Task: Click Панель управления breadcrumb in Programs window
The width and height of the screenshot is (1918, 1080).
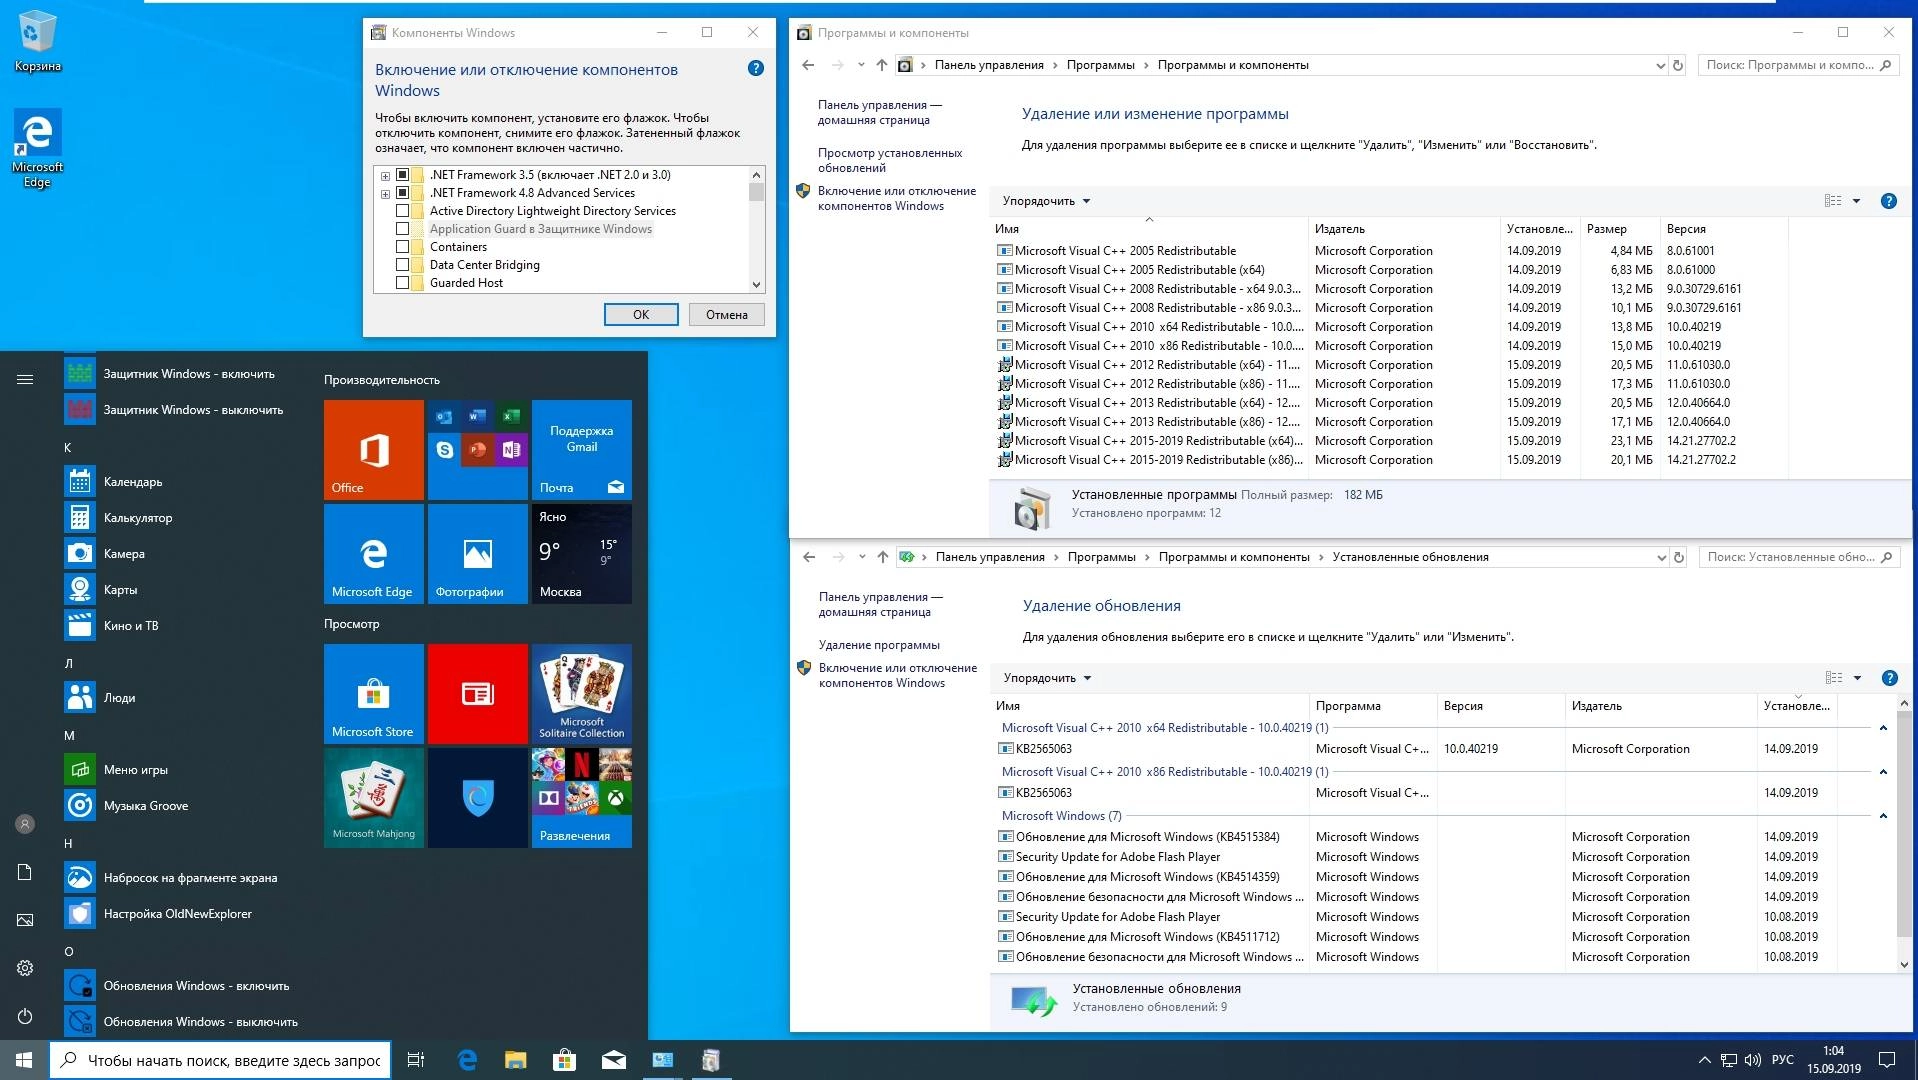Action: coord(989,65)
